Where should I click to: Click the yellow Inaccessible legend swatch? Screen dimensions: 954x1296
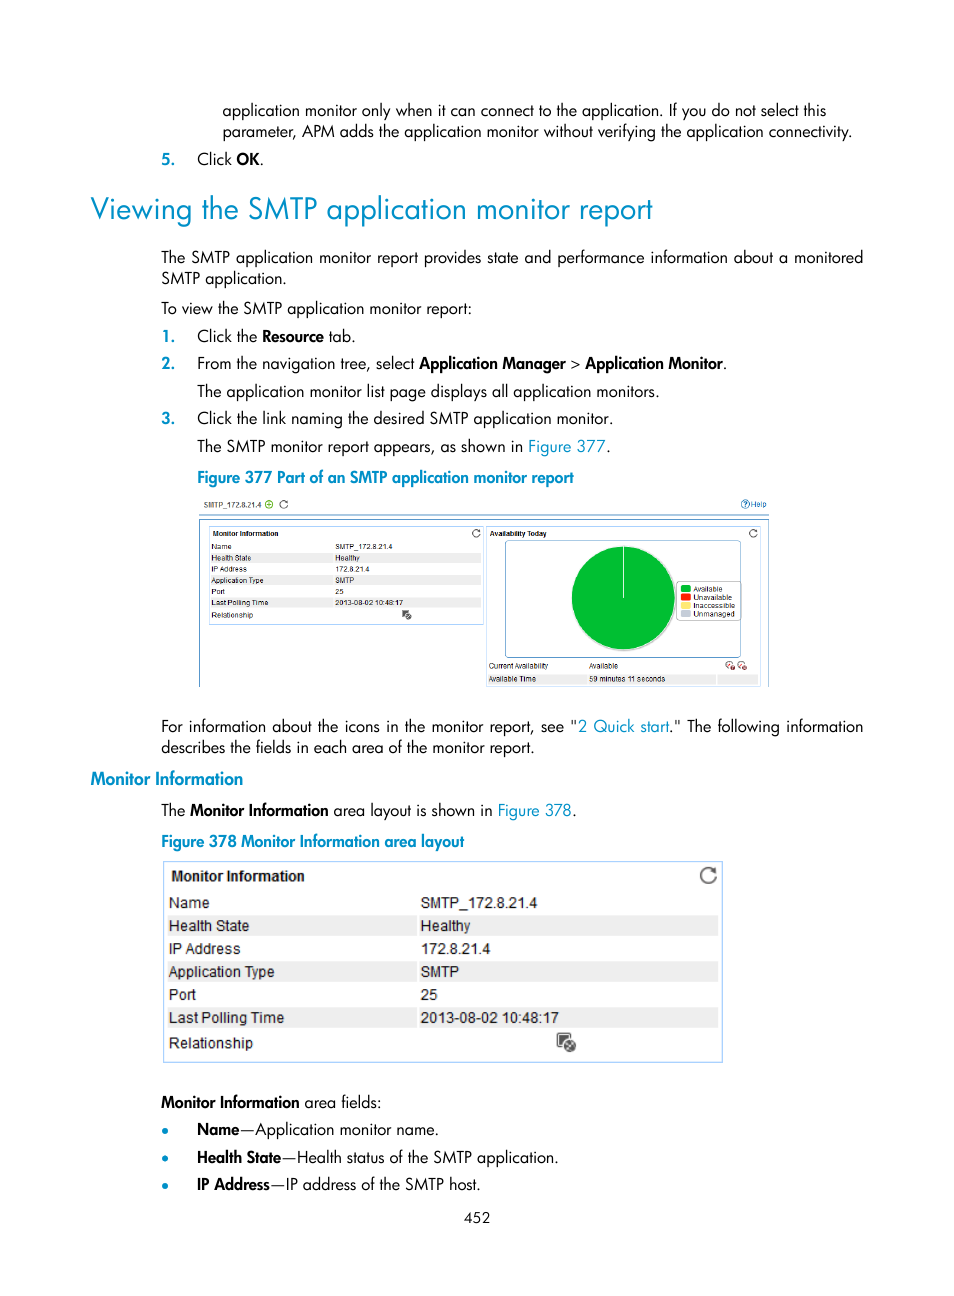[x=686, y=605]
